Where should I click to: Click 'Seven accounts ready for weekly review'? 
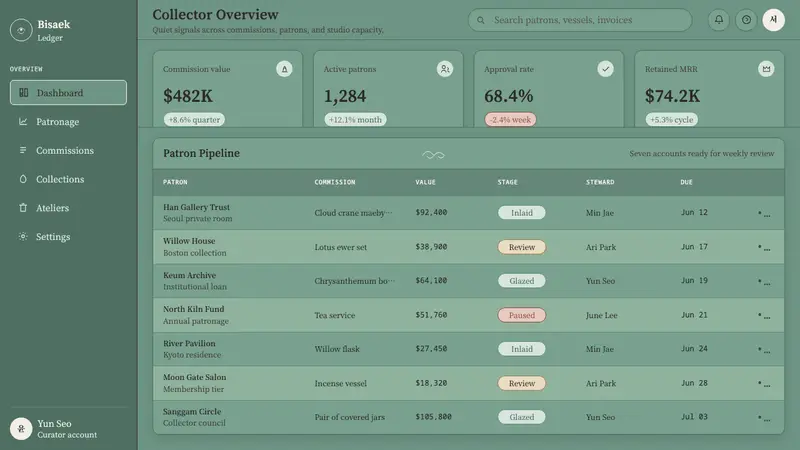point(702,154)
